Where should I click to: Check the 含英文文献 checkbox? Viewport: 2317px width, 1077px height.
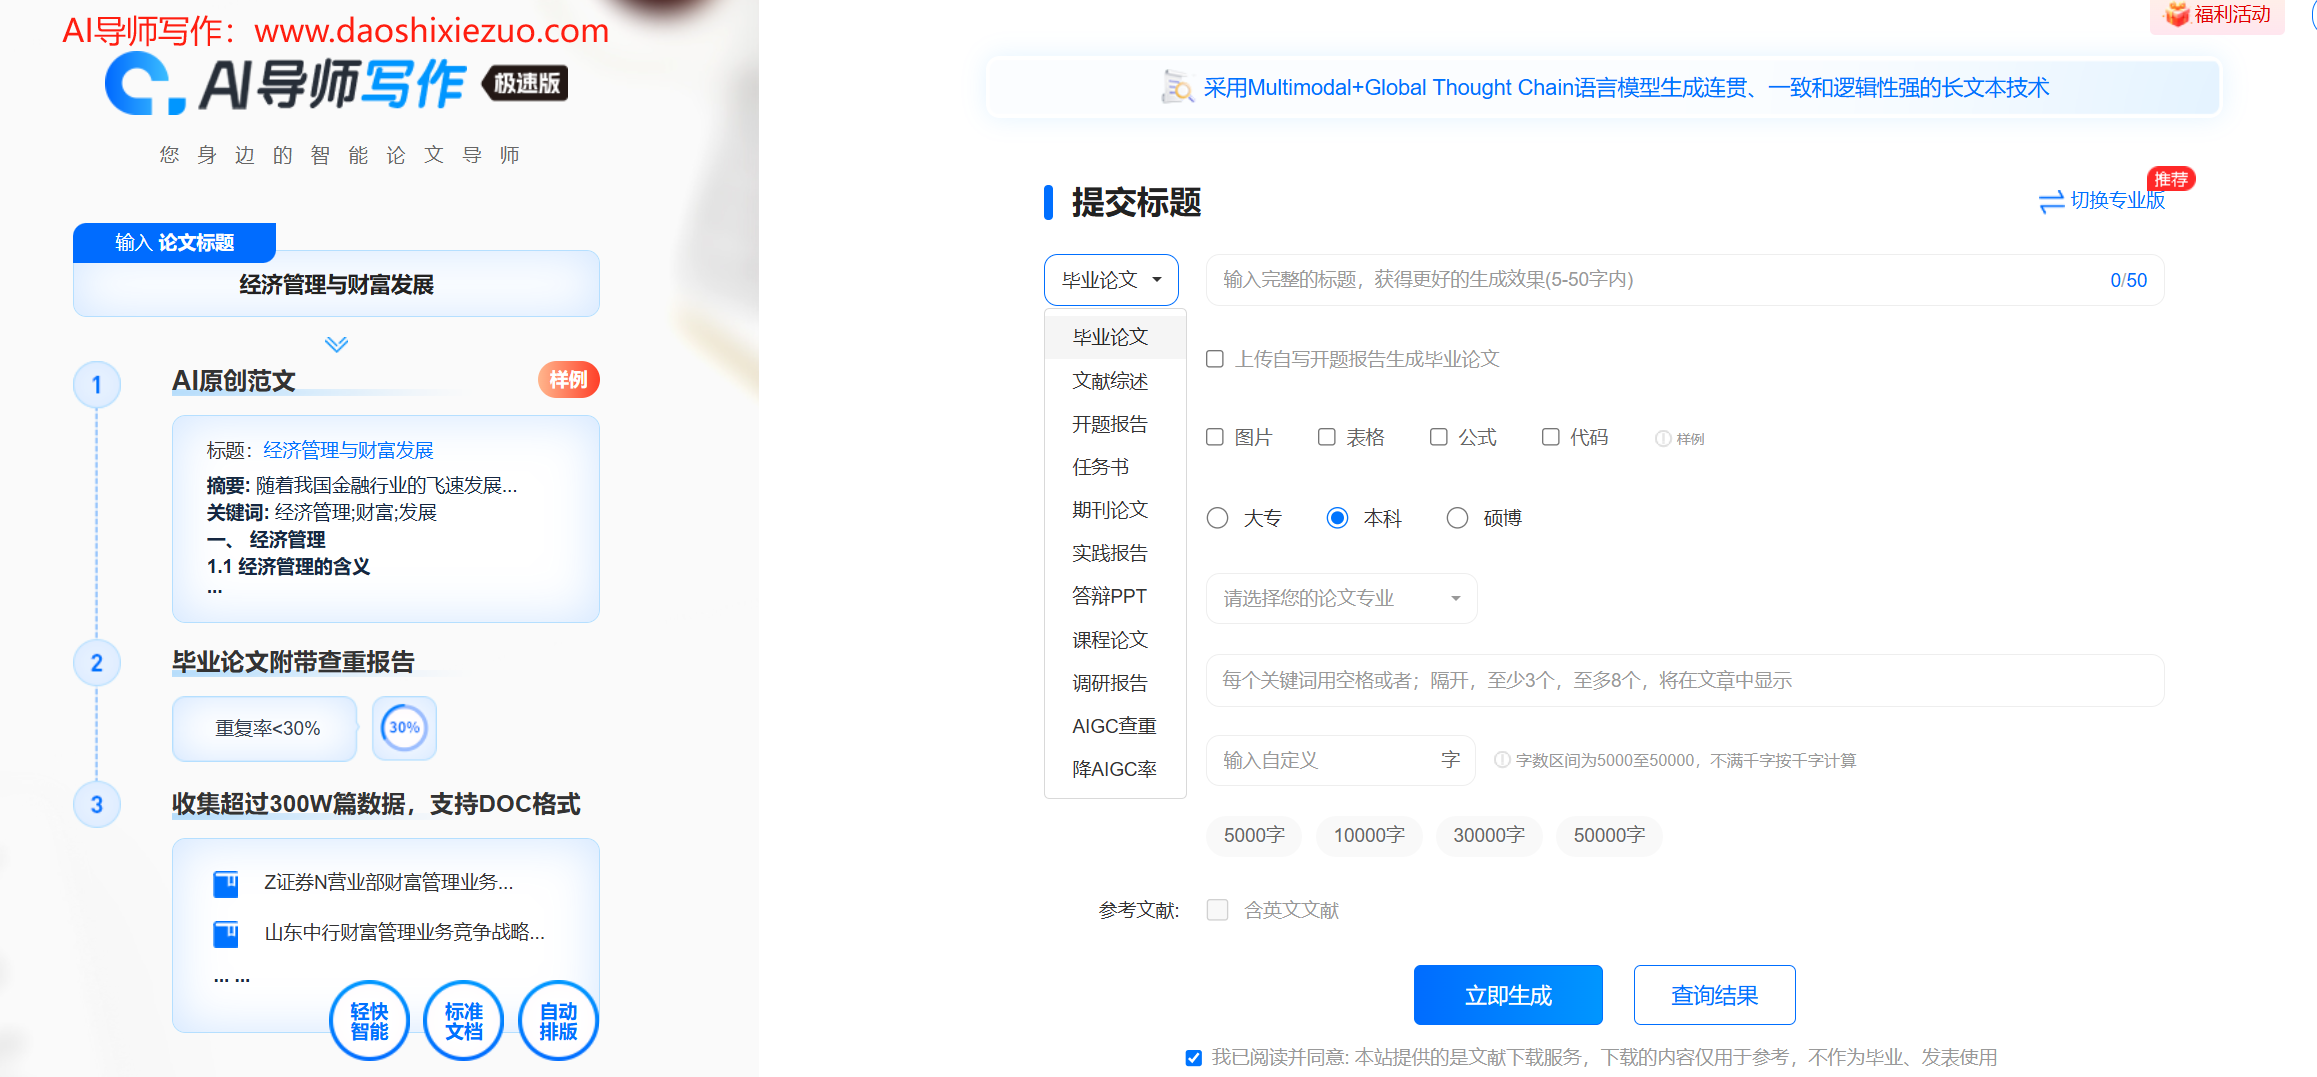click(x=1217, y=910)
